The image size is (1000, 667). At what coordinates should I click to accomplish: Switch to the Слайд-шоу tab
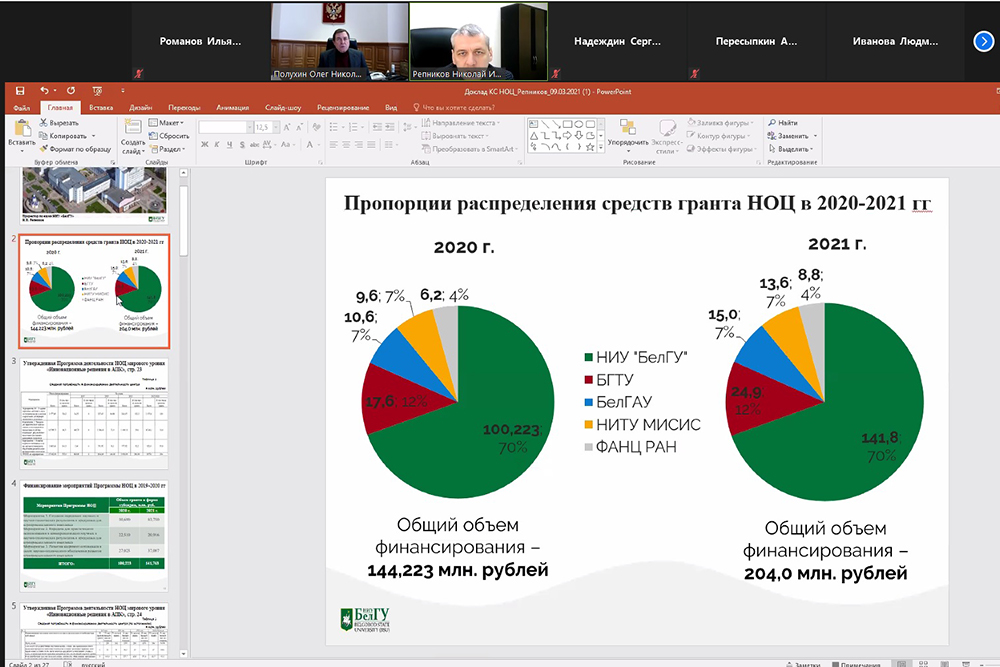point(282,107)
